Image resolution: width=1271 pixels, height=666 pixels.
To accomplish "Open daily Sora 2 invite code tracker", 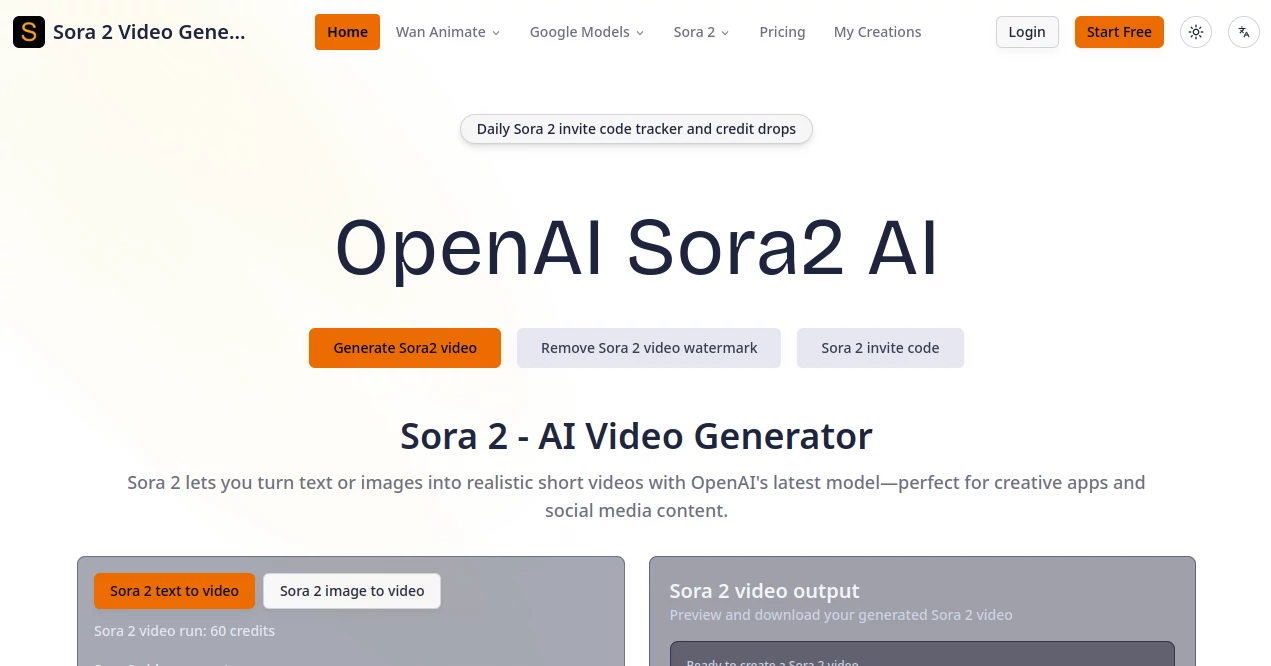I will click(x=636, y=128).
